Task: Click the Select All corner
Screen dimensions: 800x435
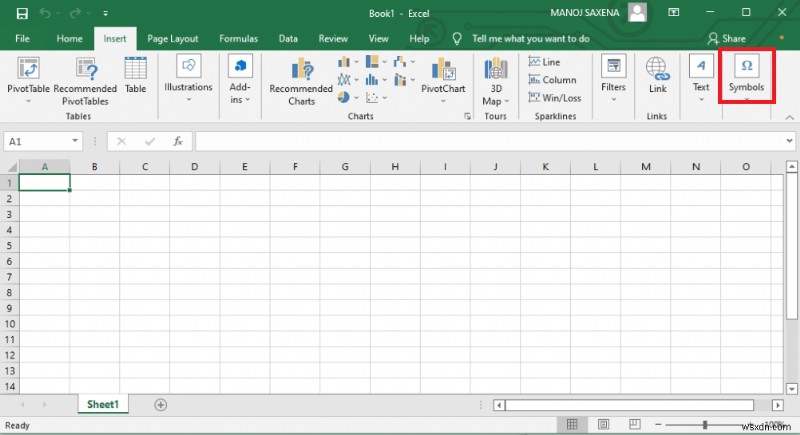Action: [11, 167]
